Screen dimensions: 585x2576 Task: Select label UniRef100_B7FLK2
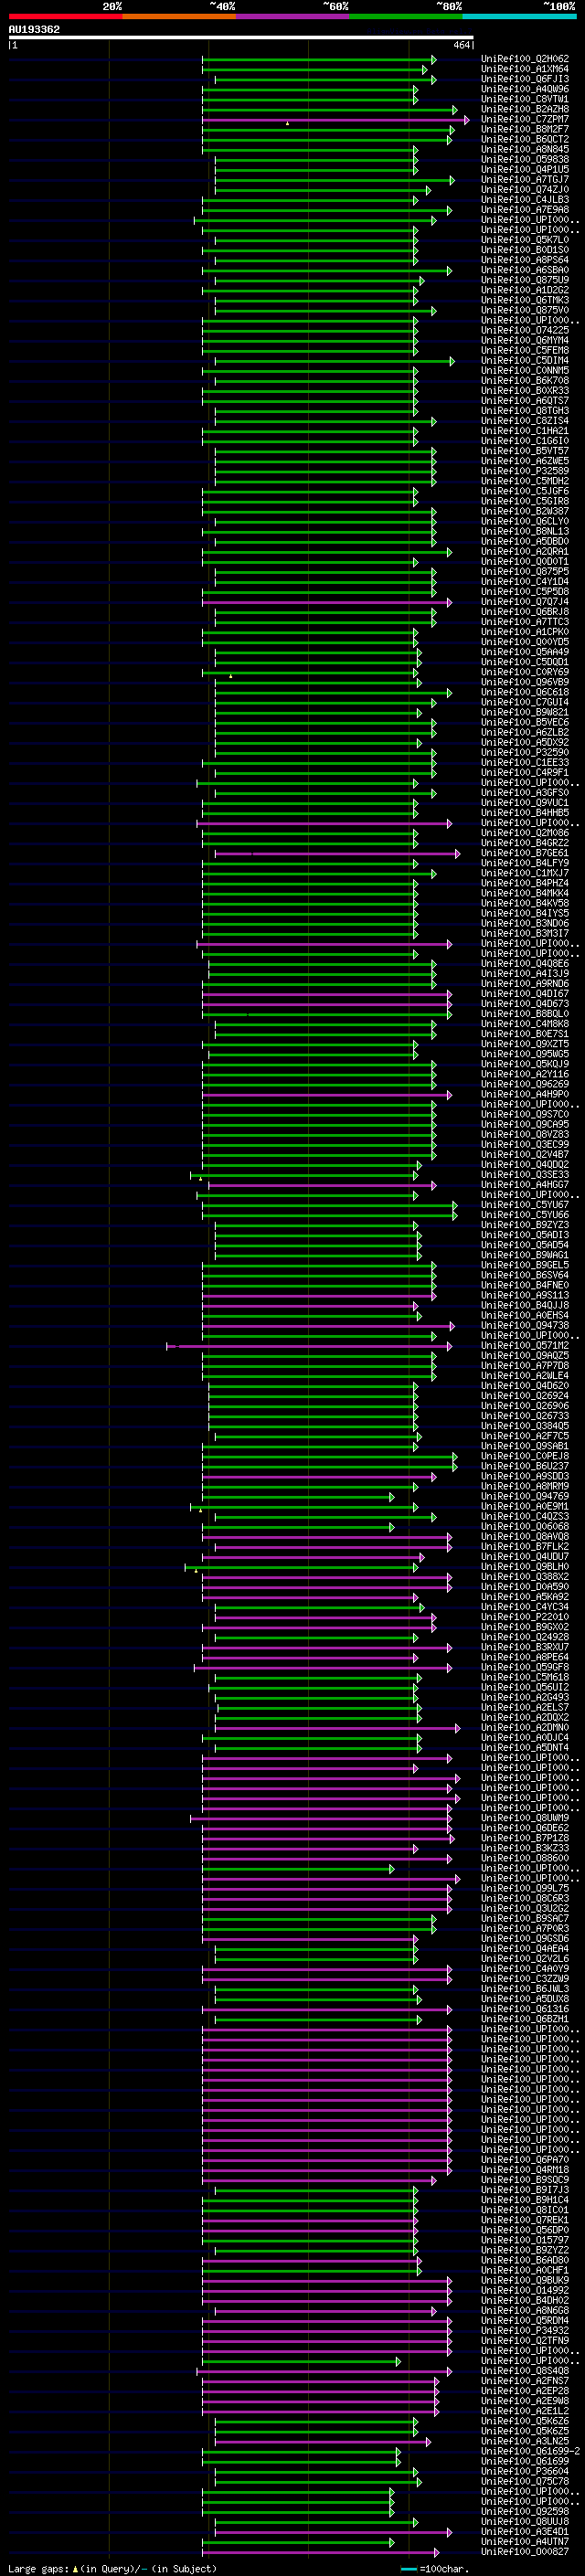[x=524, y=1546]
